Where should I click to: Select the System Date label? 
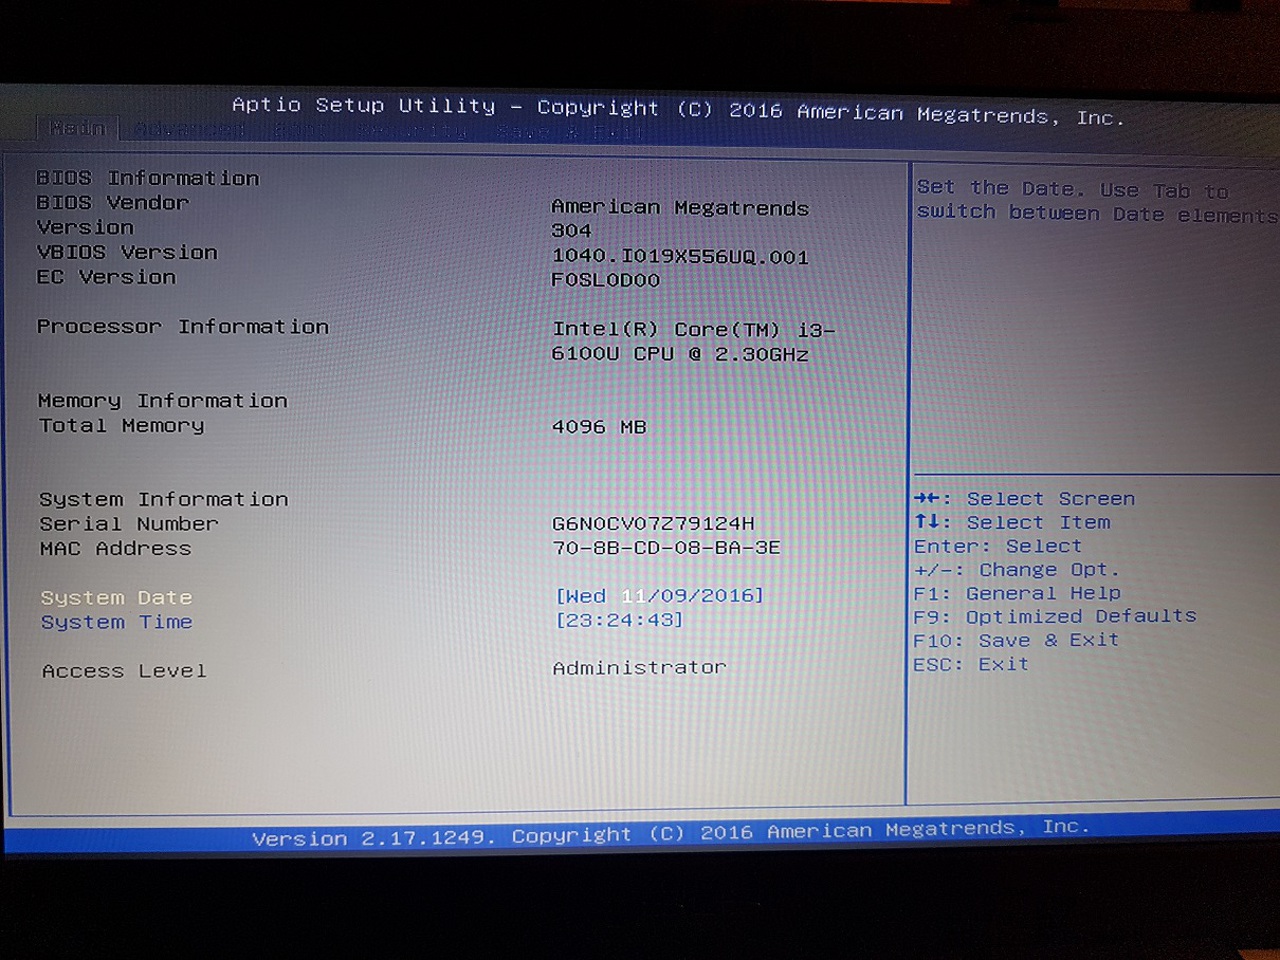(116, 597)
